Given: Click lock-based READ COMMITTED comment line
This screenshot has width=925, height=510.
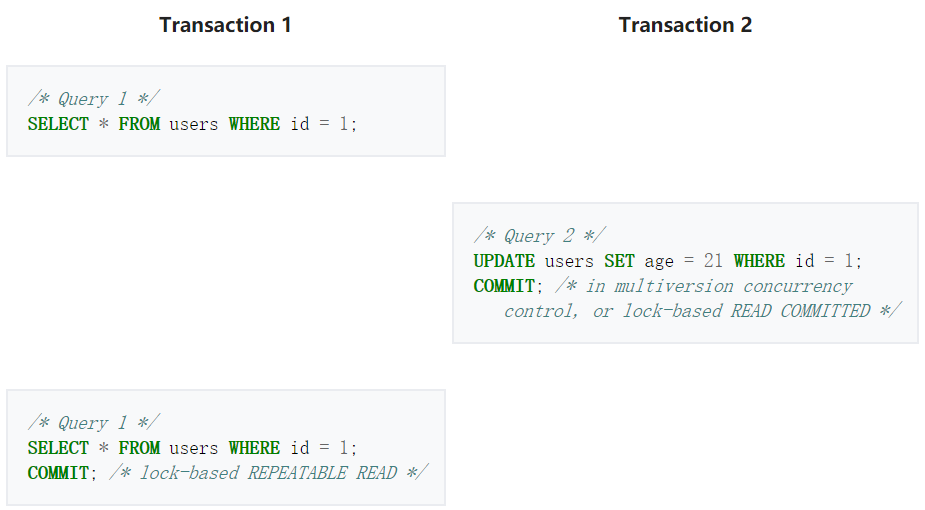Looking at the screenshot, I should point(702,311).
